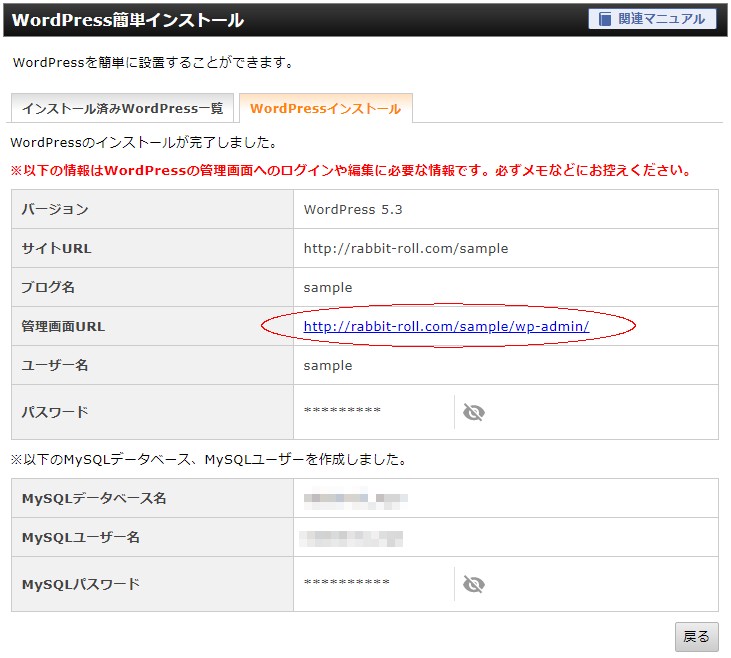Click the WordPress 5.3 version value
The image size is (731, 658).
coord(353,209)
